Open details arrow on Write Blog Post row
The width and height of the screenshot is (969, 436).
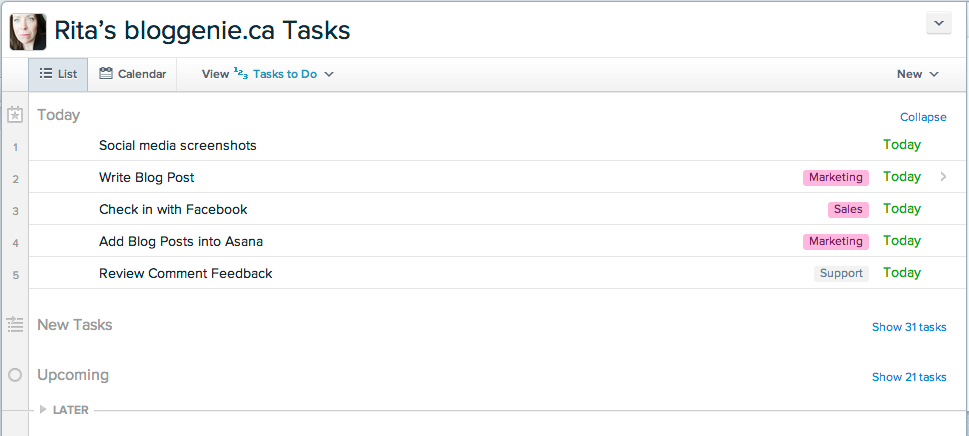click(x=943, y=177)
